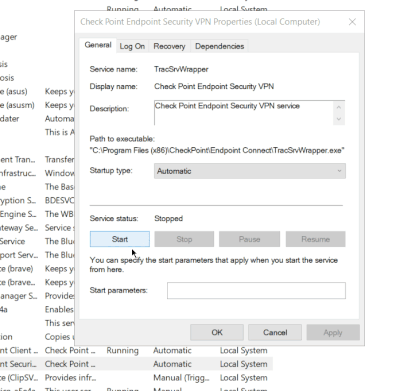Image resolution: width=400 pixels, height=391 pixels.
Task: Select the 'nt Client' service row name
Action: click(19, 351)
